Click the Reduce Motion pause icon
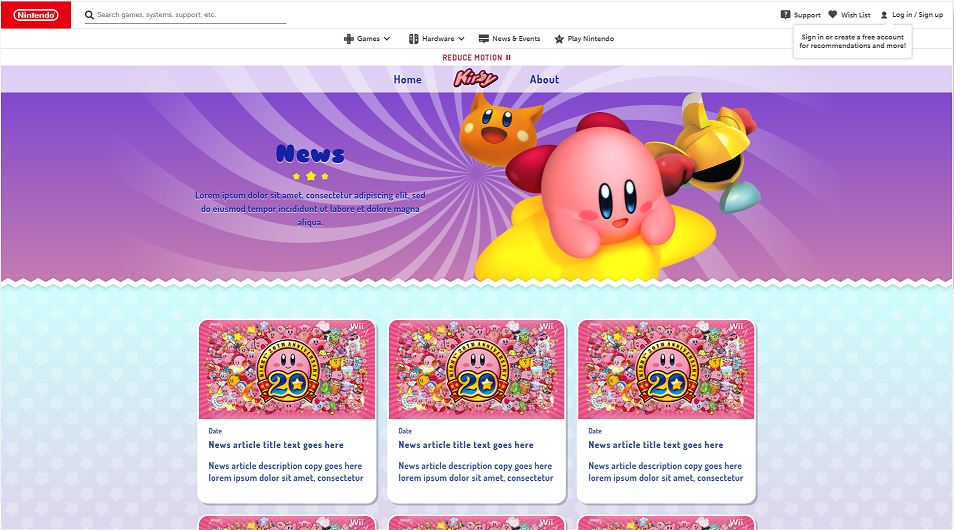 (x=508, y=57)
